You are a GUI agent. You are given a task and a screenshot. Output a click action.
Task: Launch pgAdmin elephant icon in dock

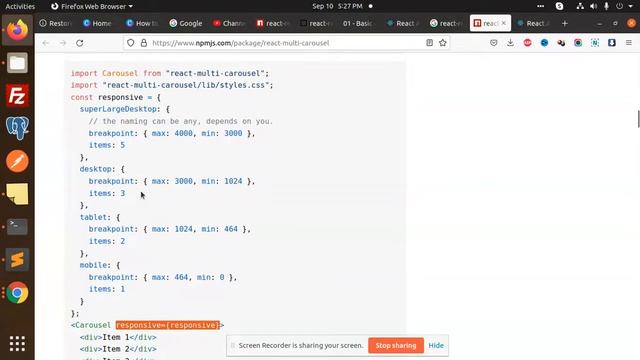(17, 128)
